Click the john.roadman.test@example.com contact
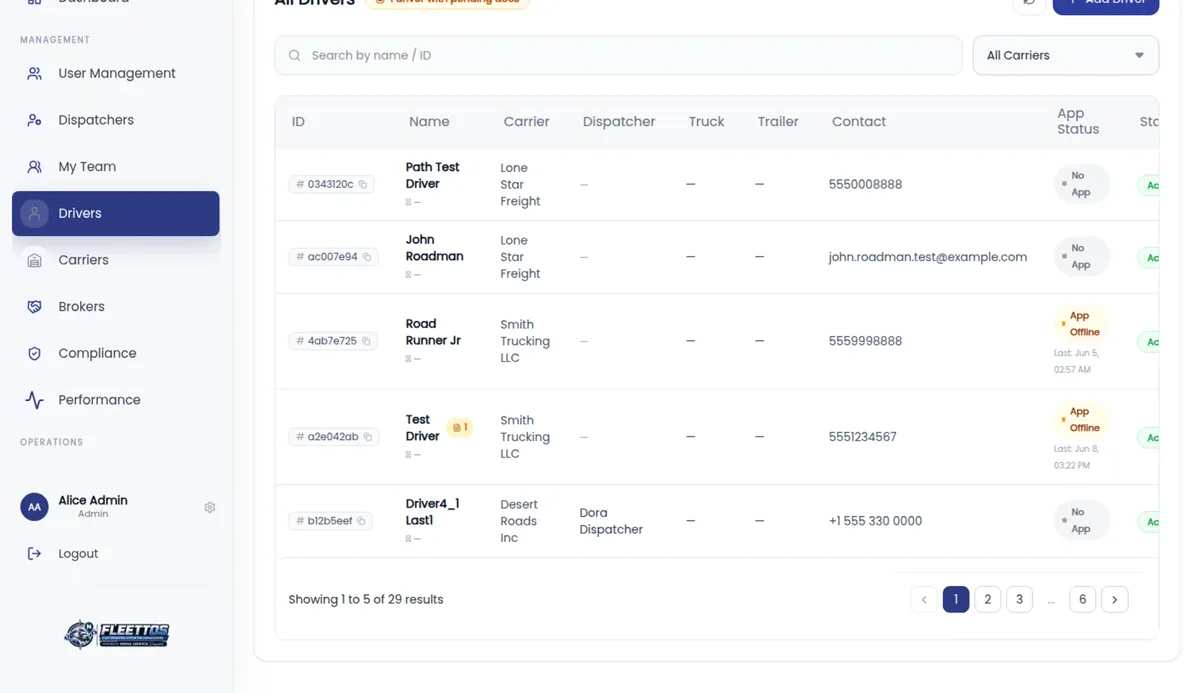 (927, 257)
